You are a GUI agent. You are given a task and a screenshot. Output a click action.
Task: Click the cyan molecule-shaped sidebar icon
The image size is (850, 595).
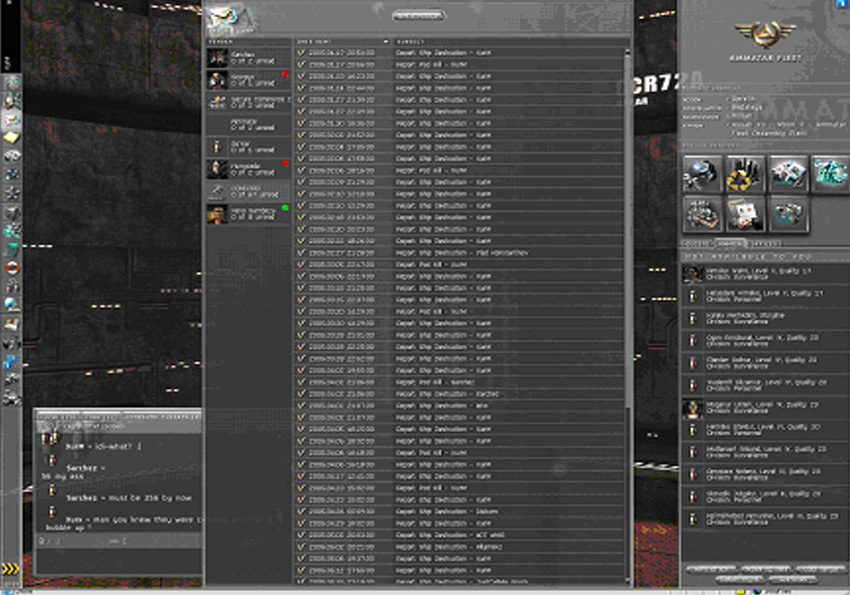click(11, 231)
